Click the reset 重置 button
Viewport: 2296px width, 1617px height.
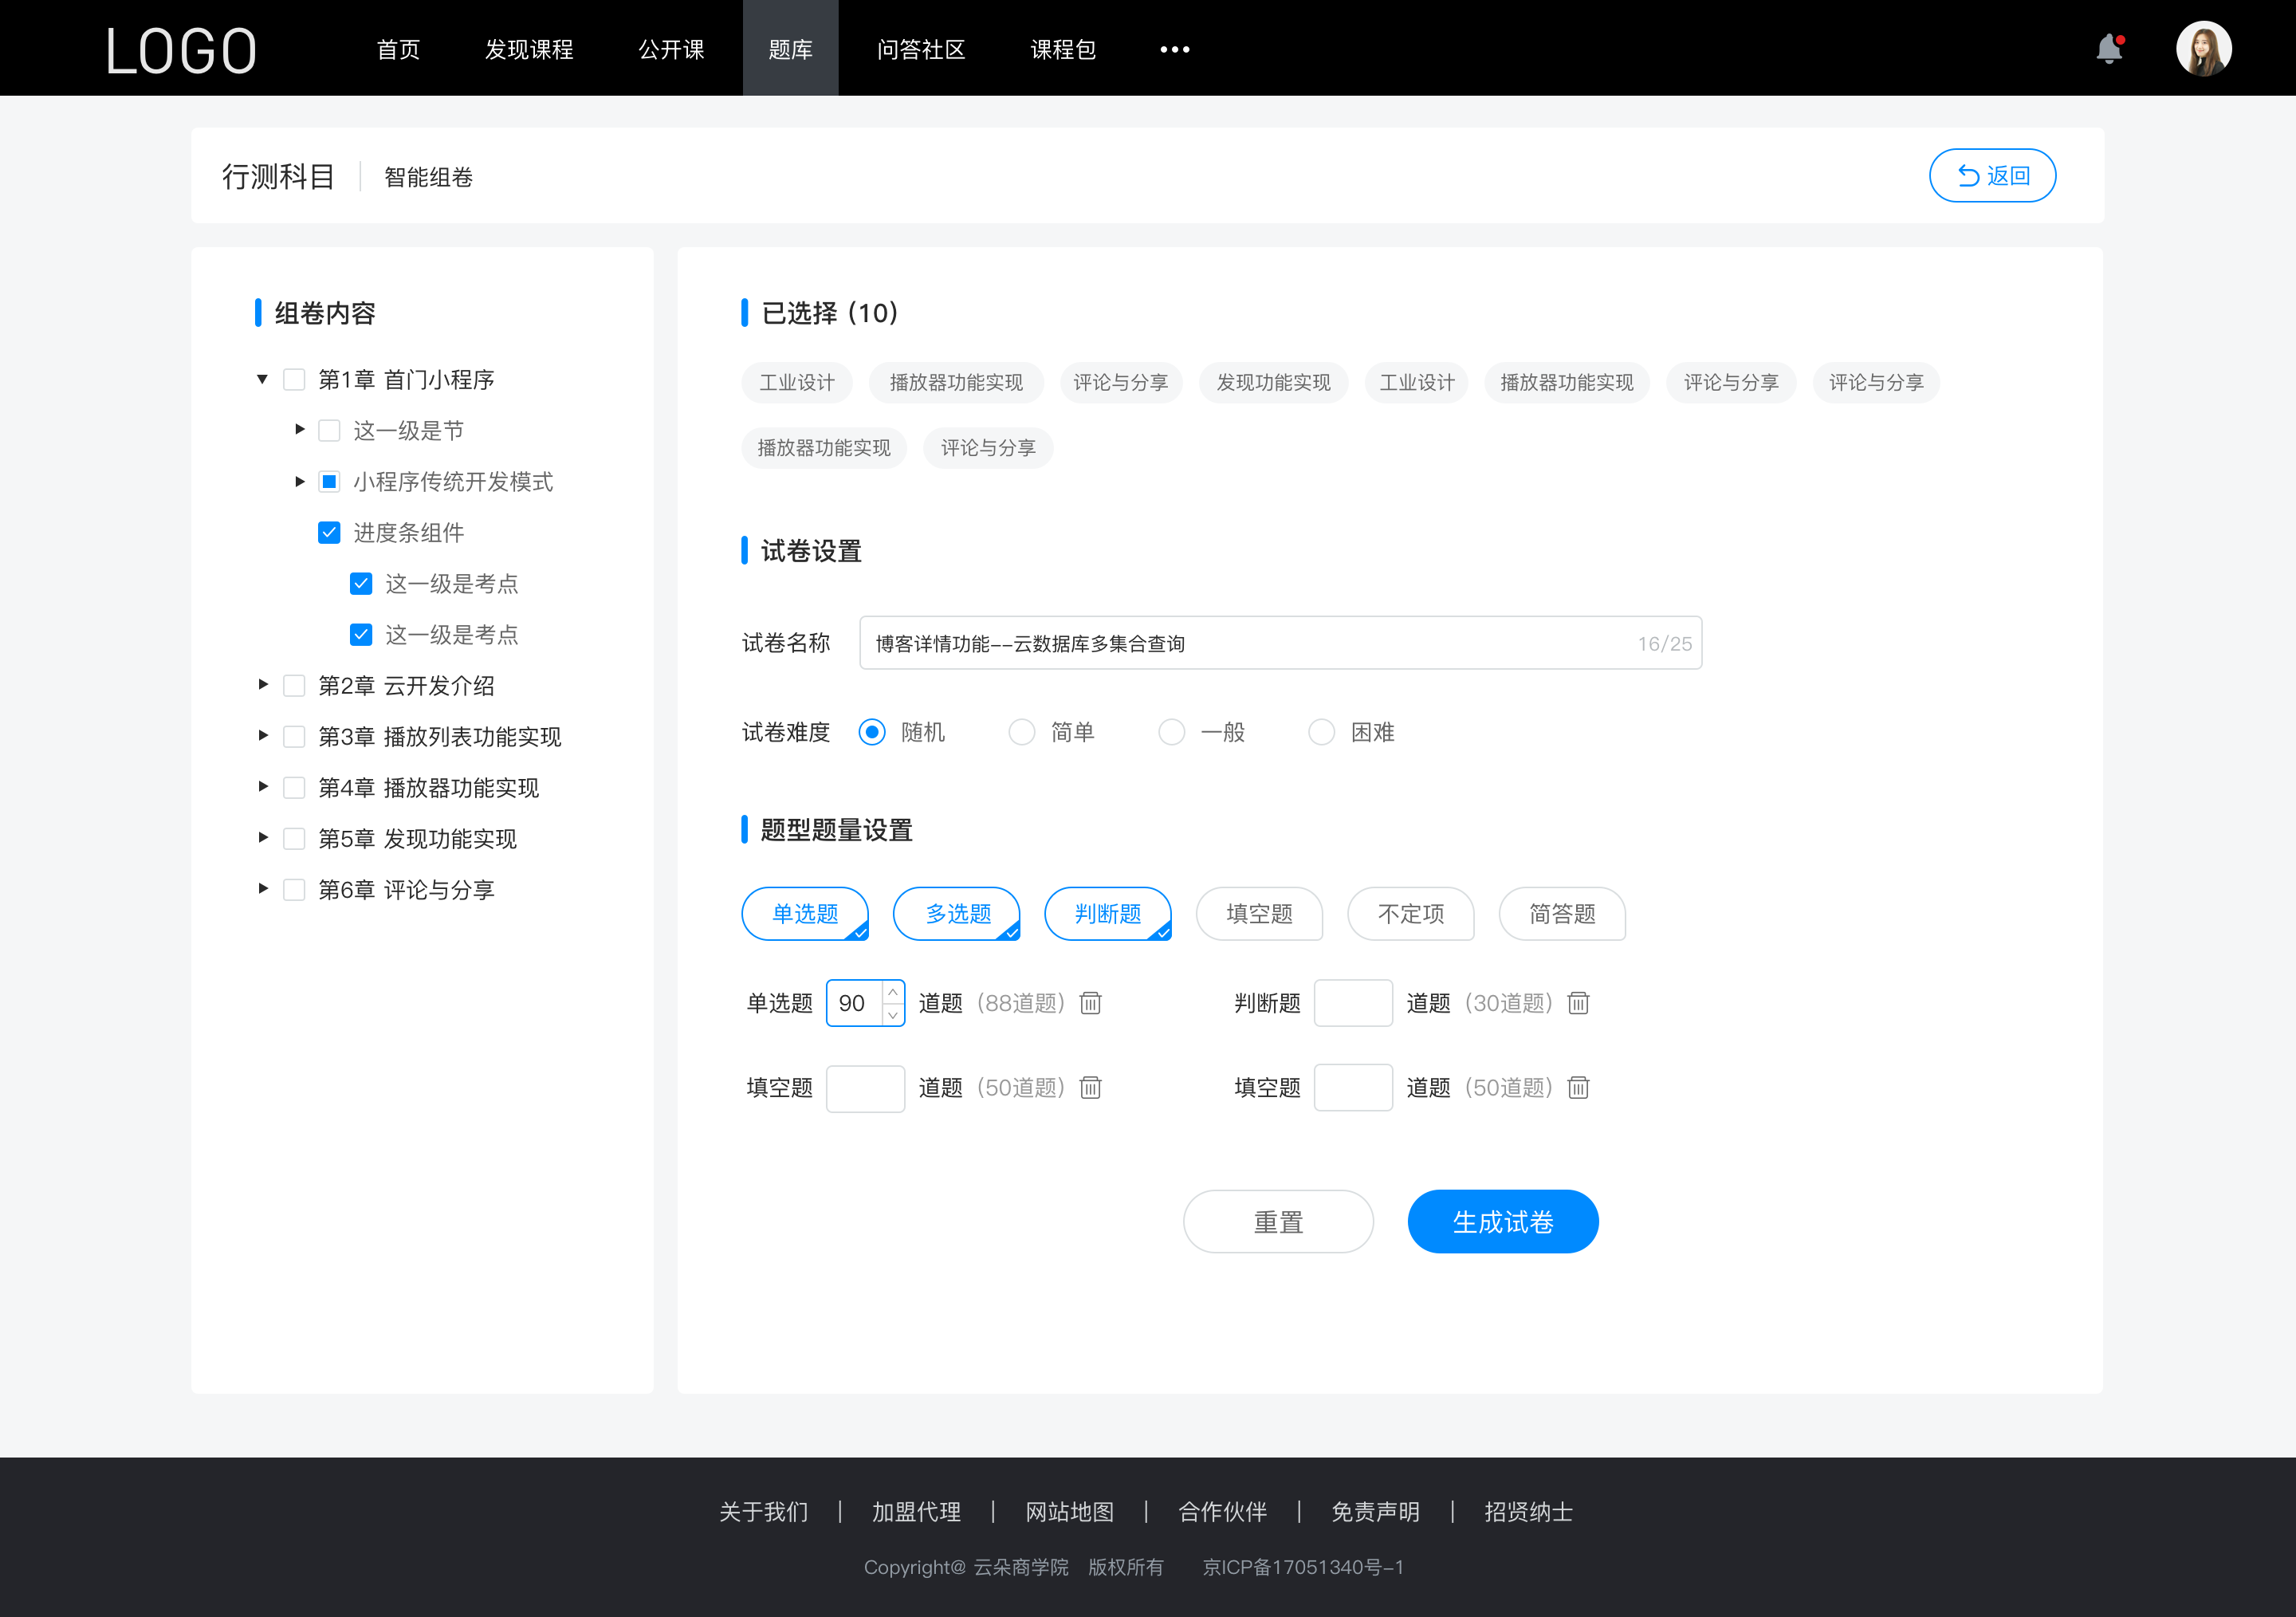(1277, 1222)
